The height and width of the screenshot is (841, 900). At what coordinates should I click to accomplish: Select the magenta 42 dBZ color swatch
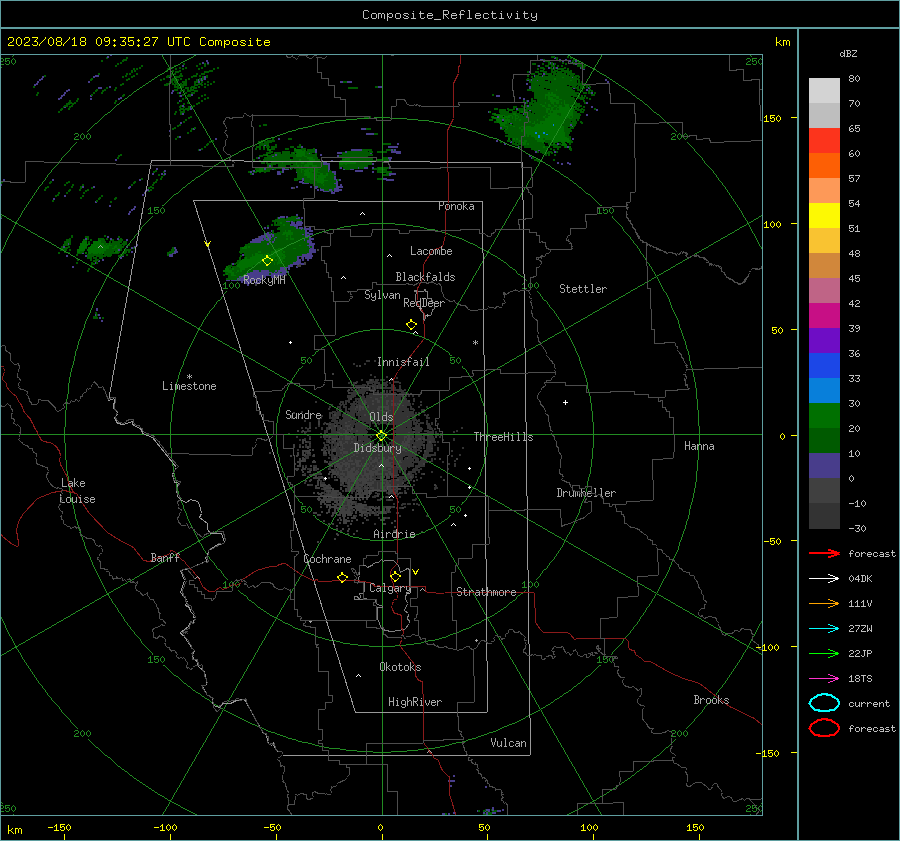[x=824, y=315]
